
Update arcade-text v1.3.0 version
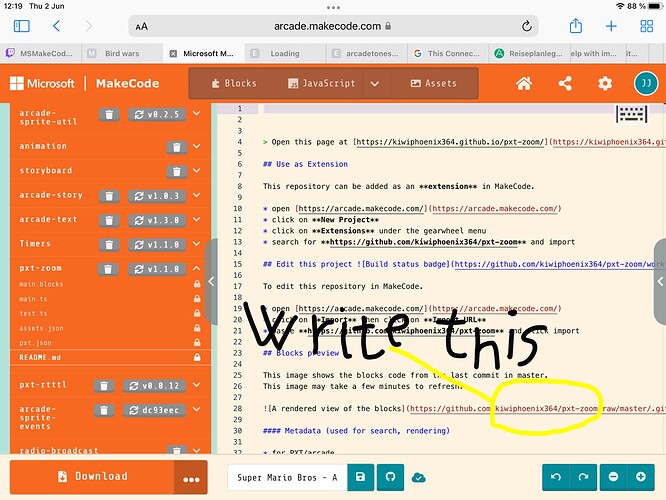(157, 220)
